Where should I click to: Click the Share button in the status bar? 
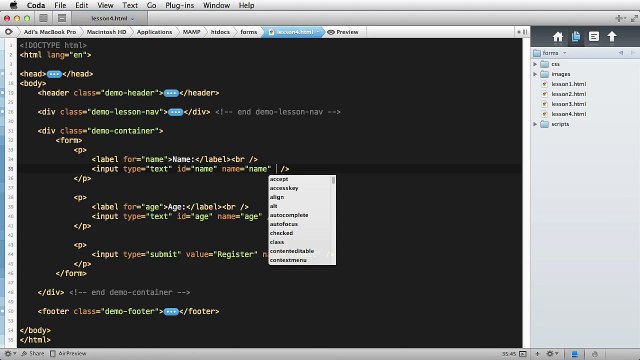coord(32,353)
